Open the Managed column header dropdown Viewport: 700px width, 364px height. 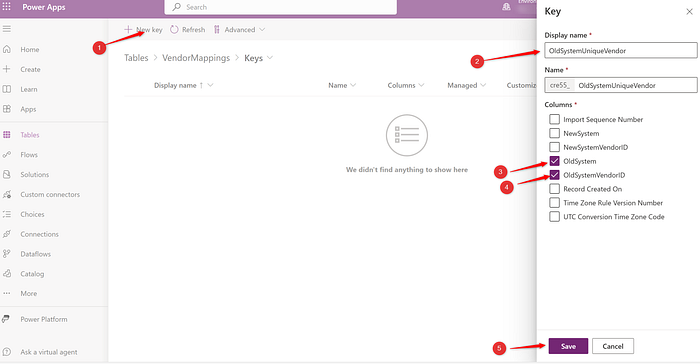[483, 85]
